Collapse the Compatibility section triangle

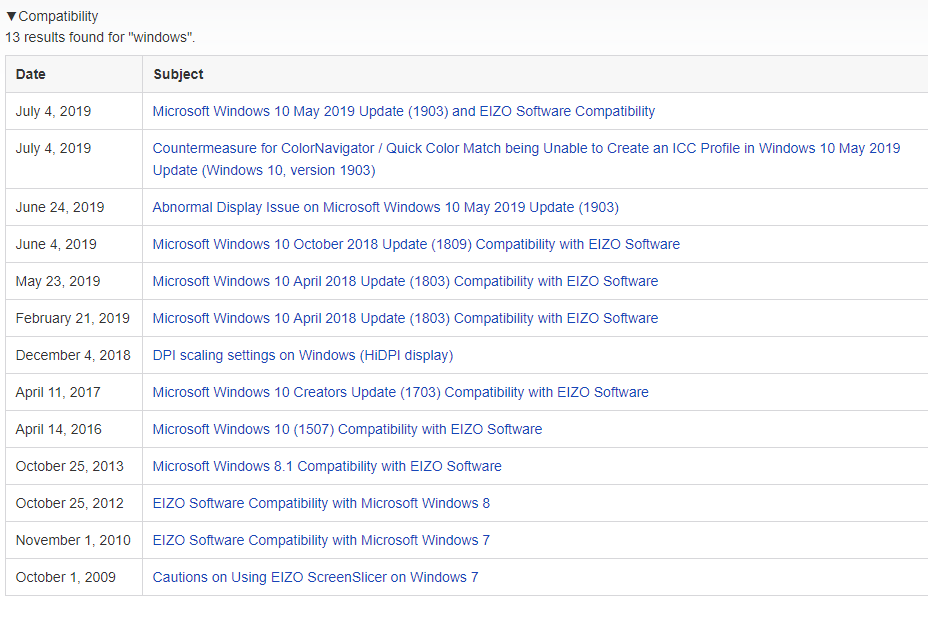pos(11,16)
